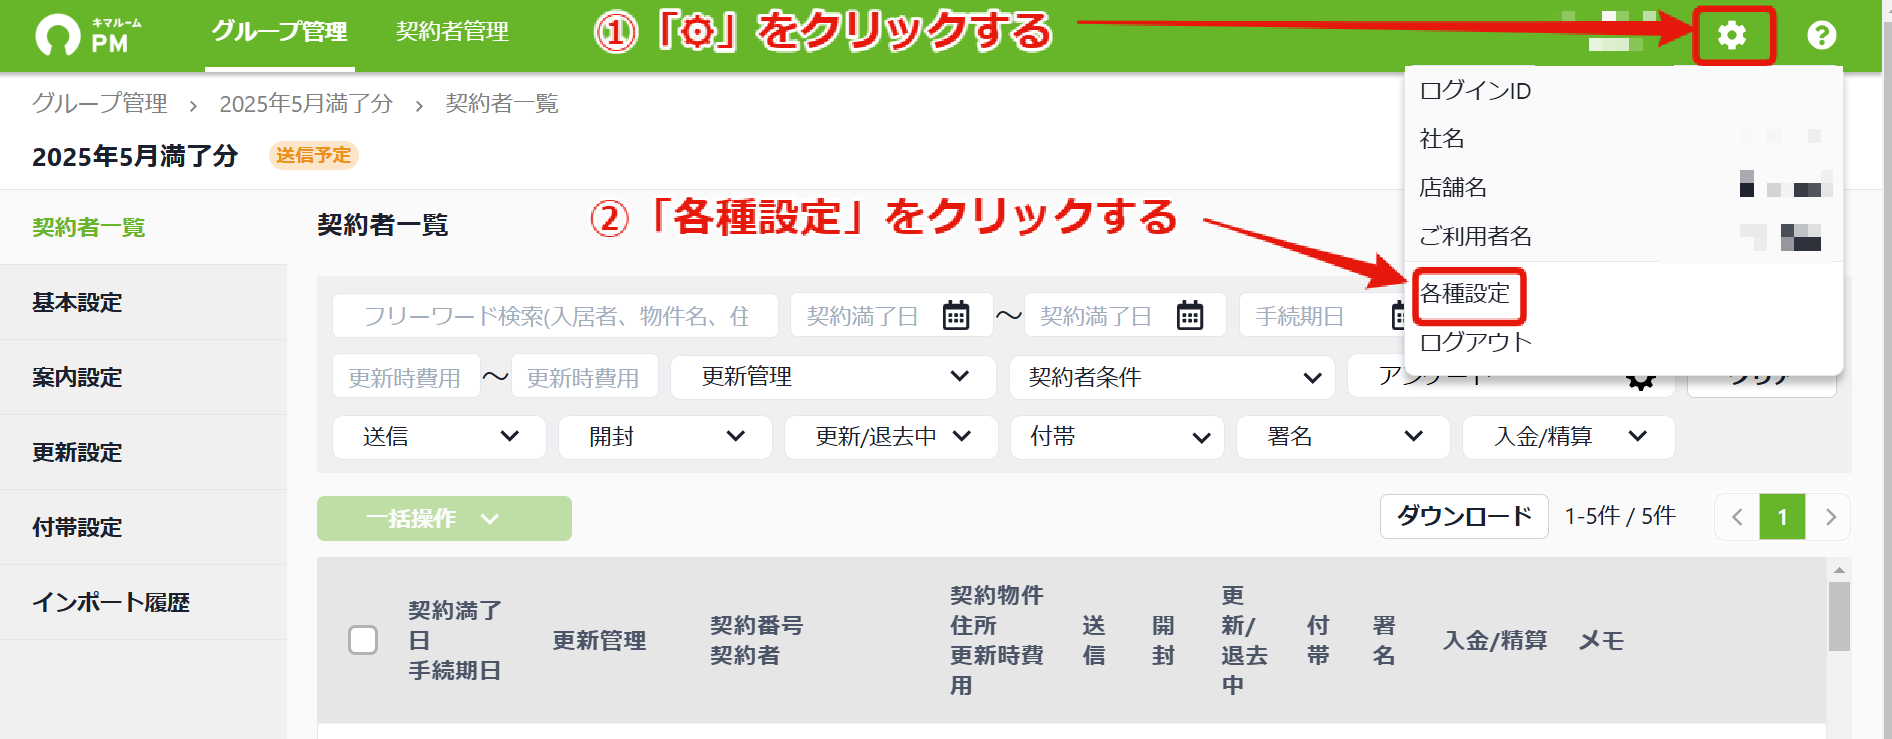This screenshot has width=1892, height=739.
Task: Open calendar picker for second 契約満了日
Action: tap(1190, 315)
